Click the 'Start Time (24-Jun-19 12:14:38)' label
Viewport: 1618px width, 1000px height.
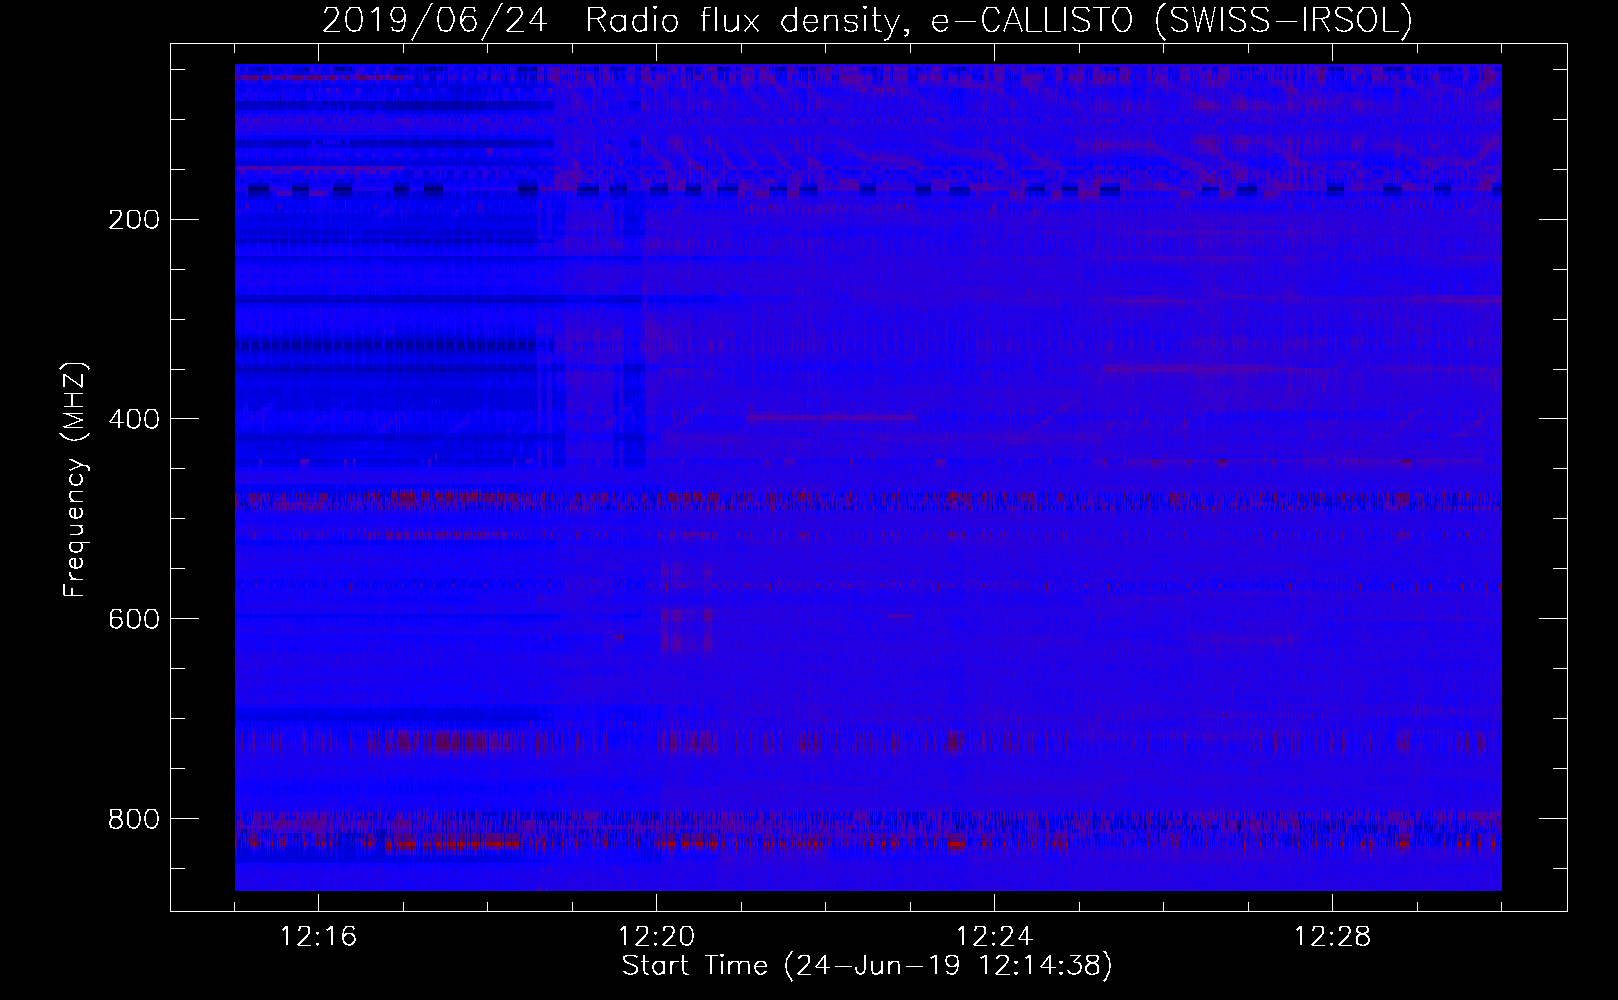(867, 966)
